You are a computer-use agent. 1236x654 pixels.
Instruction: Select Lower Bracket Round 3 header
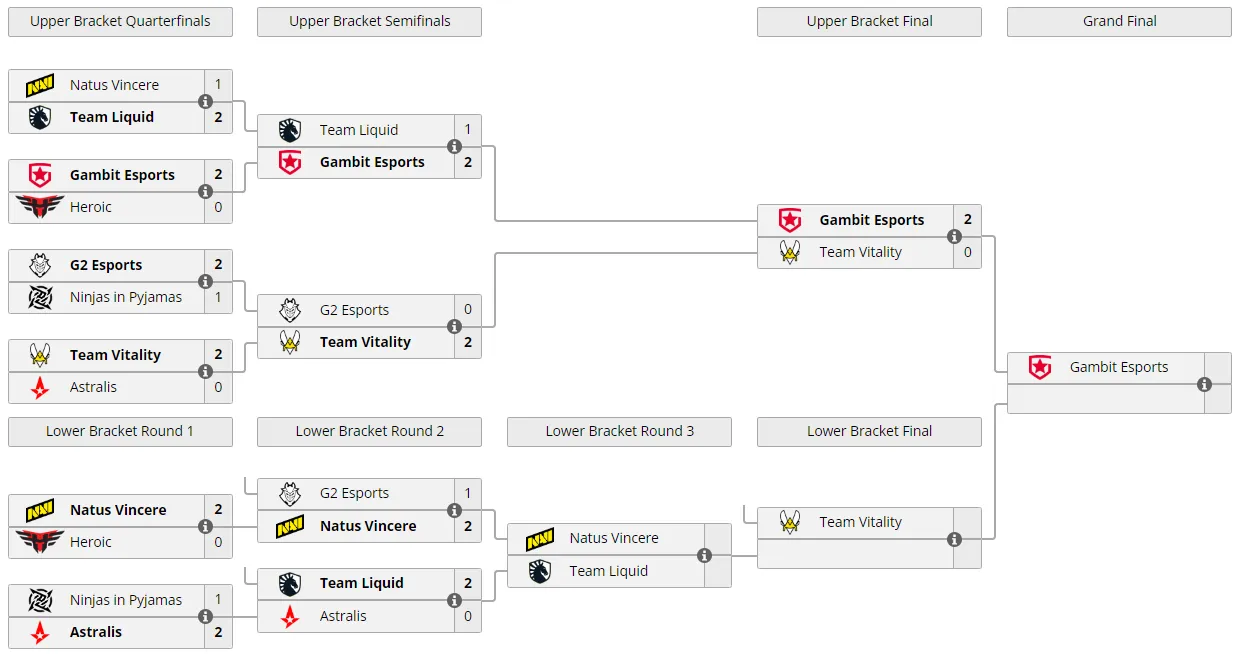[619, 431]
